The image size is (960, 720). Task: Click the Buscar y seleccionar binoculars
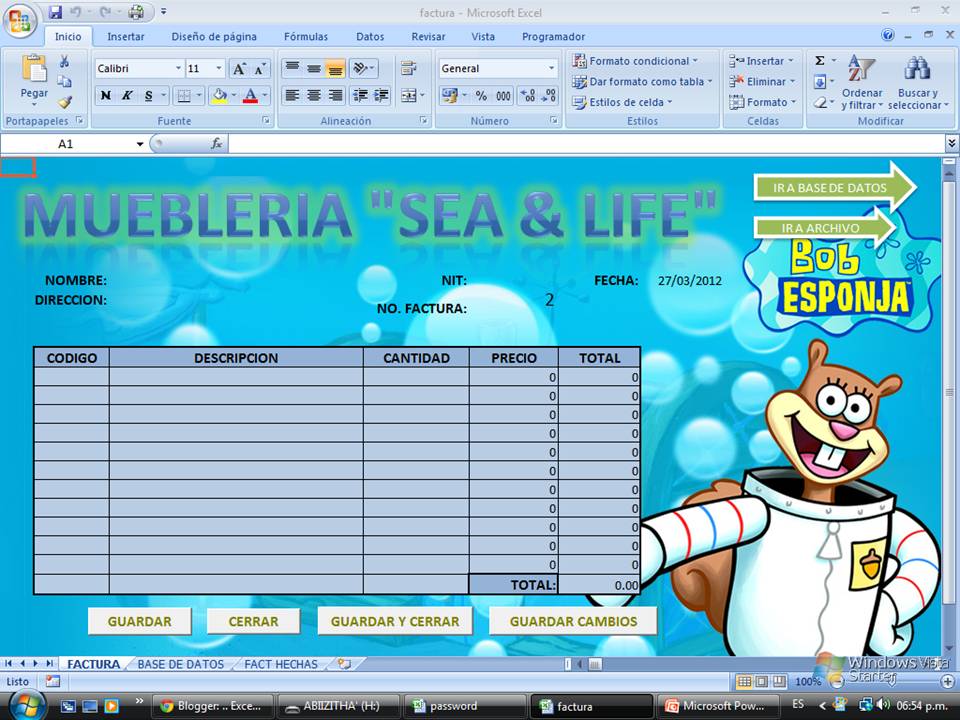(x=917, y=69)
